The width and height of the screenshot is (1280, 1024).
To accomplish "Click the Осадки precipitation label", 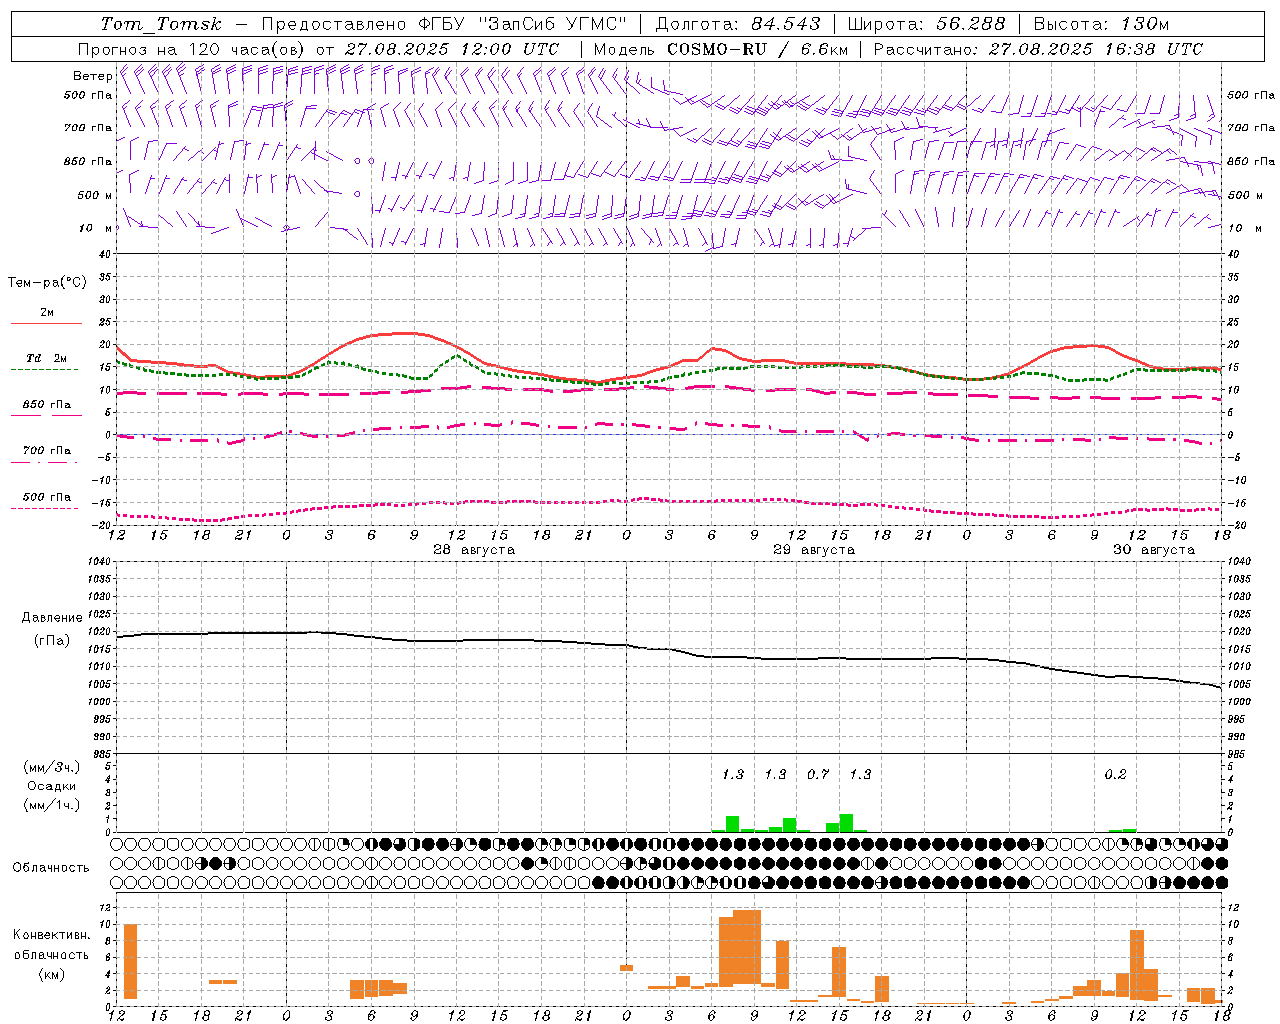I will [52, 786].
